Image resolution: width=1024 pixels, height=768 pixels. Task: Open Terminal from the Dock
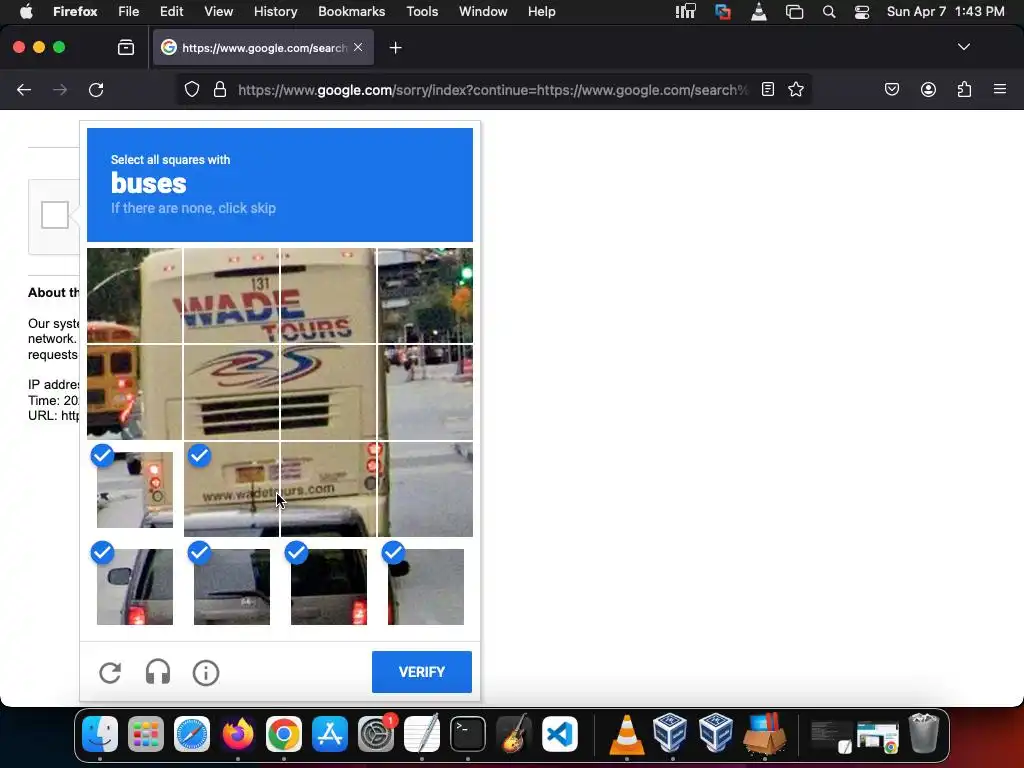(x=468, y=734)
